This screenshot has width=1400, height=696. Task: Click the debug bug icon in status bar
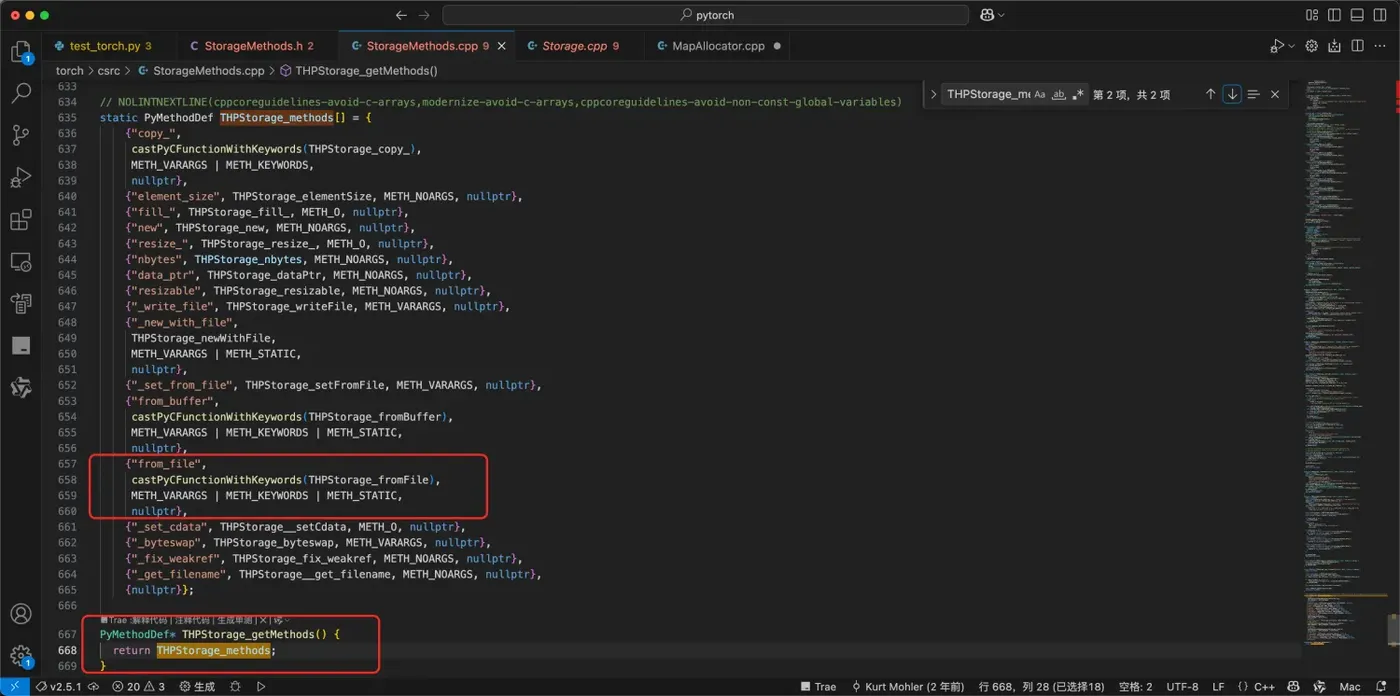[x=235, y=686]
